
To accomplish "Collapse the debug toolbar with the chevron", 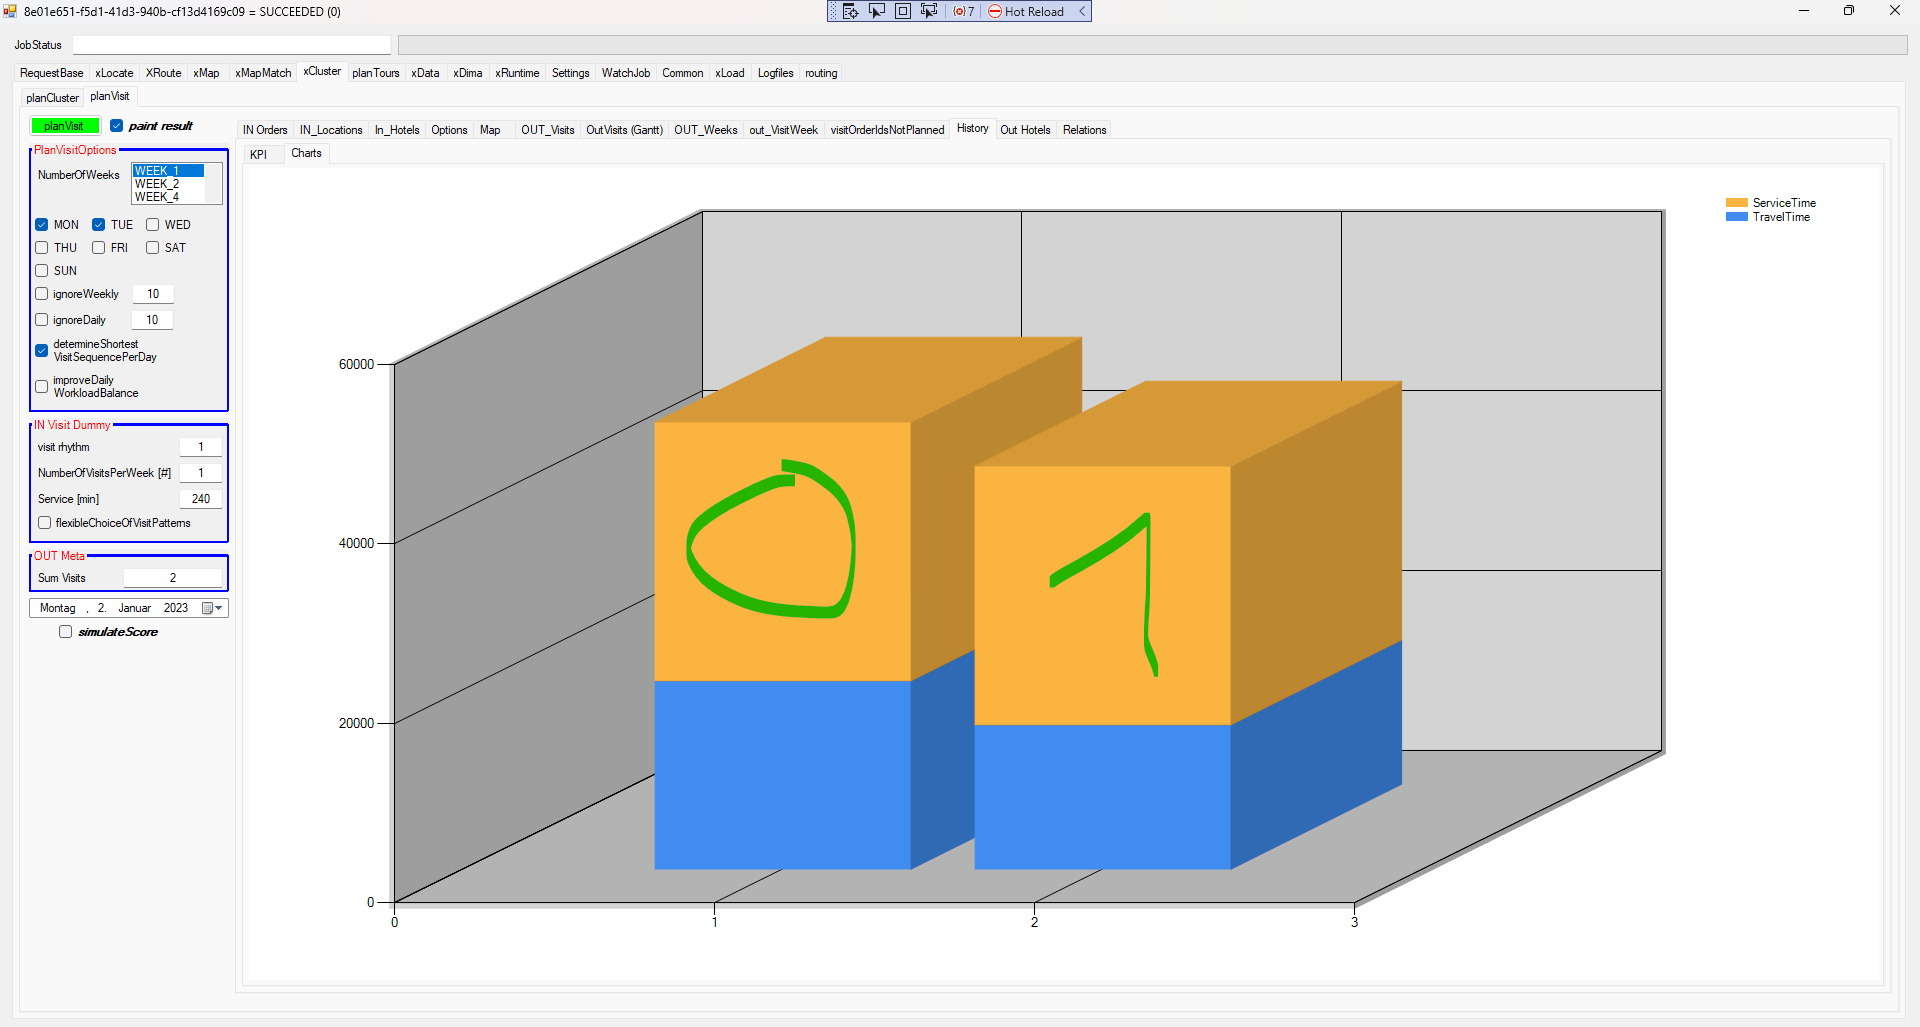I will (x=1082, y=11).
